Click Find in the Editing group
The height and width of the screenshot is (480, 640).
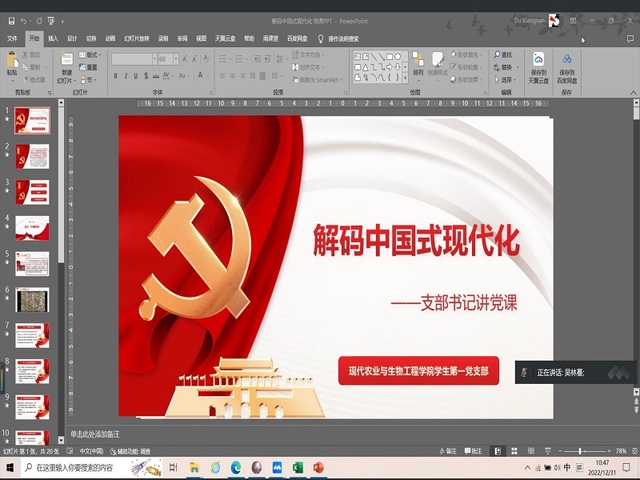pos(503,55)
